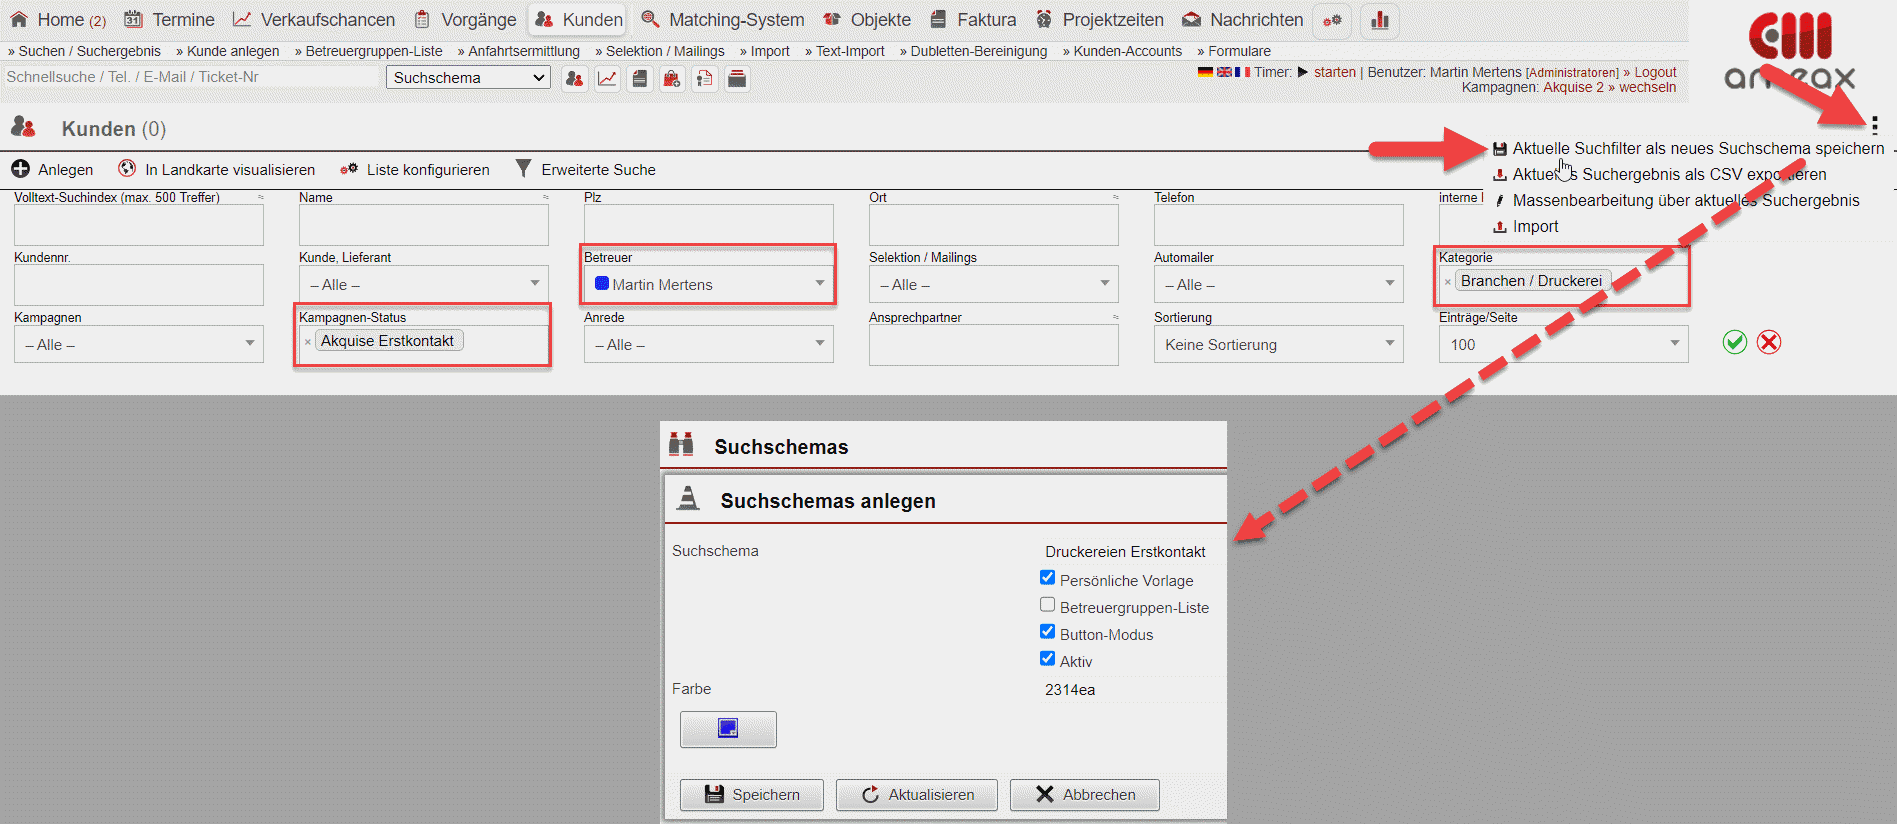Select 'Aktuelle Suchfilter als neues Suchschema speichern'
This screenshot has width=1897, height=824.
coord(1697,149)
